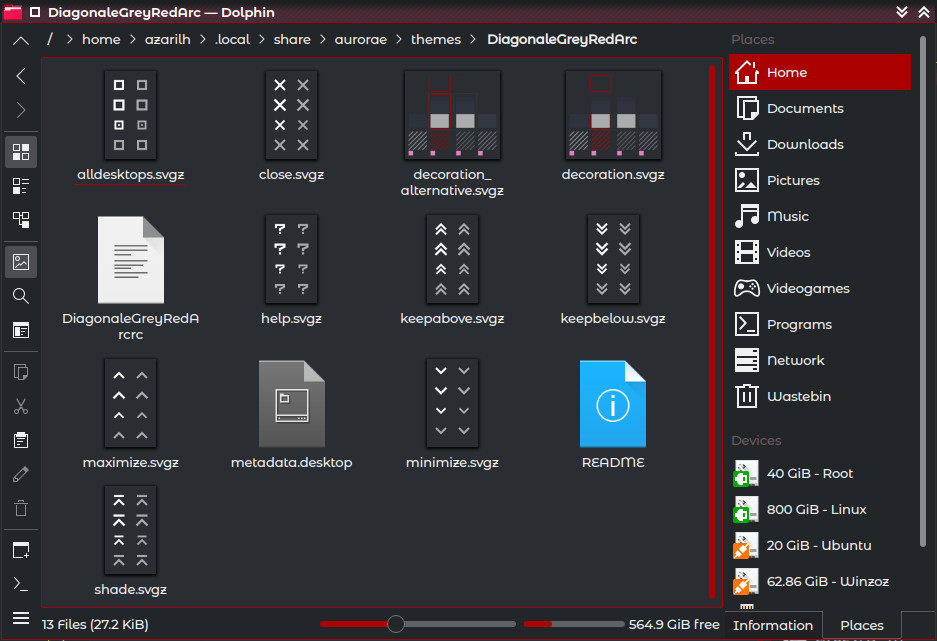
Task: Switch to the Places panel tab
Action: pos(862,625)
